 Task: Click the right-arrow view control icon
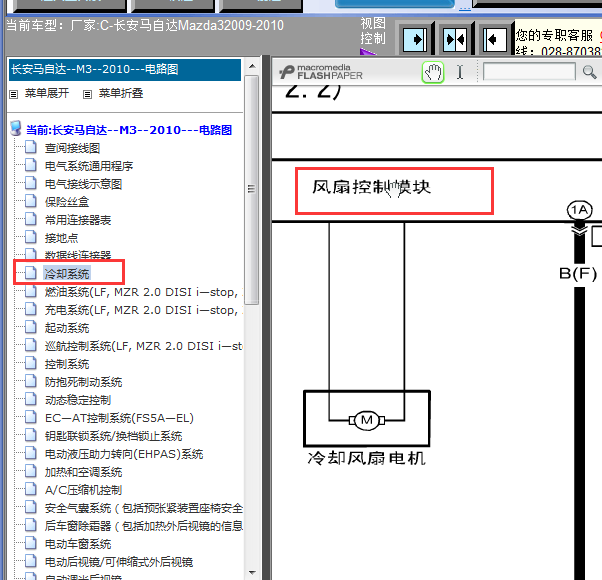[x=415, y=40]
